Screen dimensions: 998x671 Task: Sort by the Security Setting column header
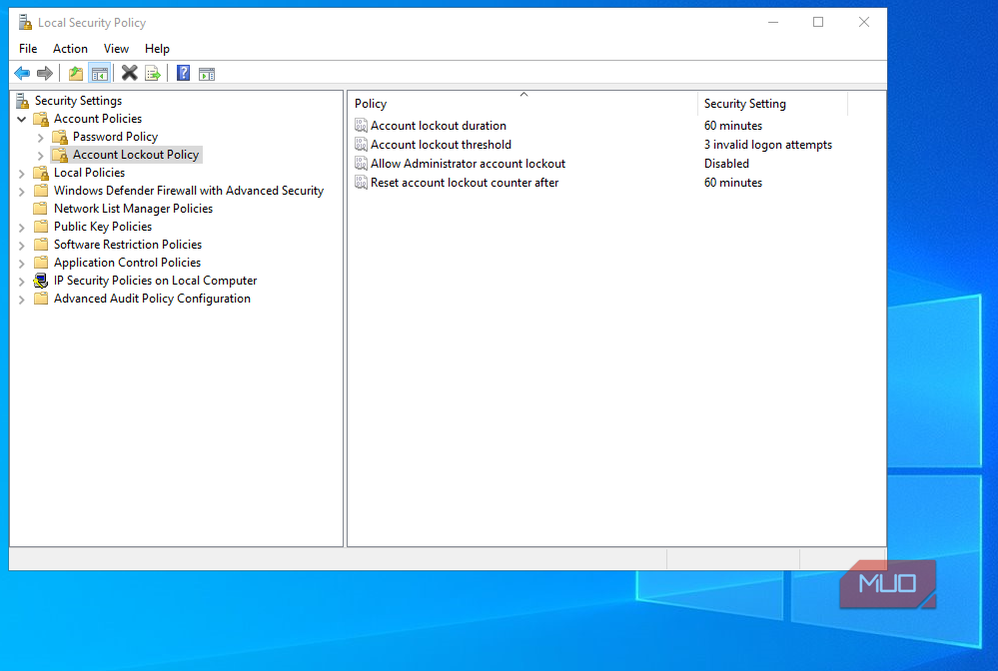click(773, 104)
